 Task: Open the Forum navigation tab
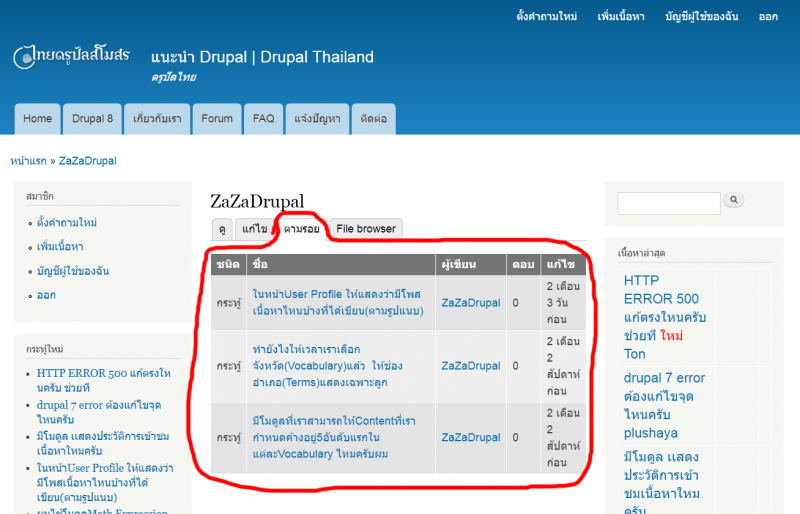point(217,119)
